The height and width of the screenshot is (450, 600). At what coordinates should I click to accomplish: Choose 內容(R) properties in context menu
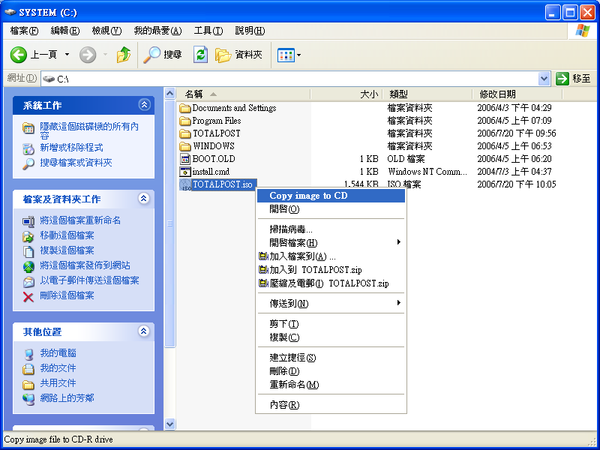[x=331, y=405]
